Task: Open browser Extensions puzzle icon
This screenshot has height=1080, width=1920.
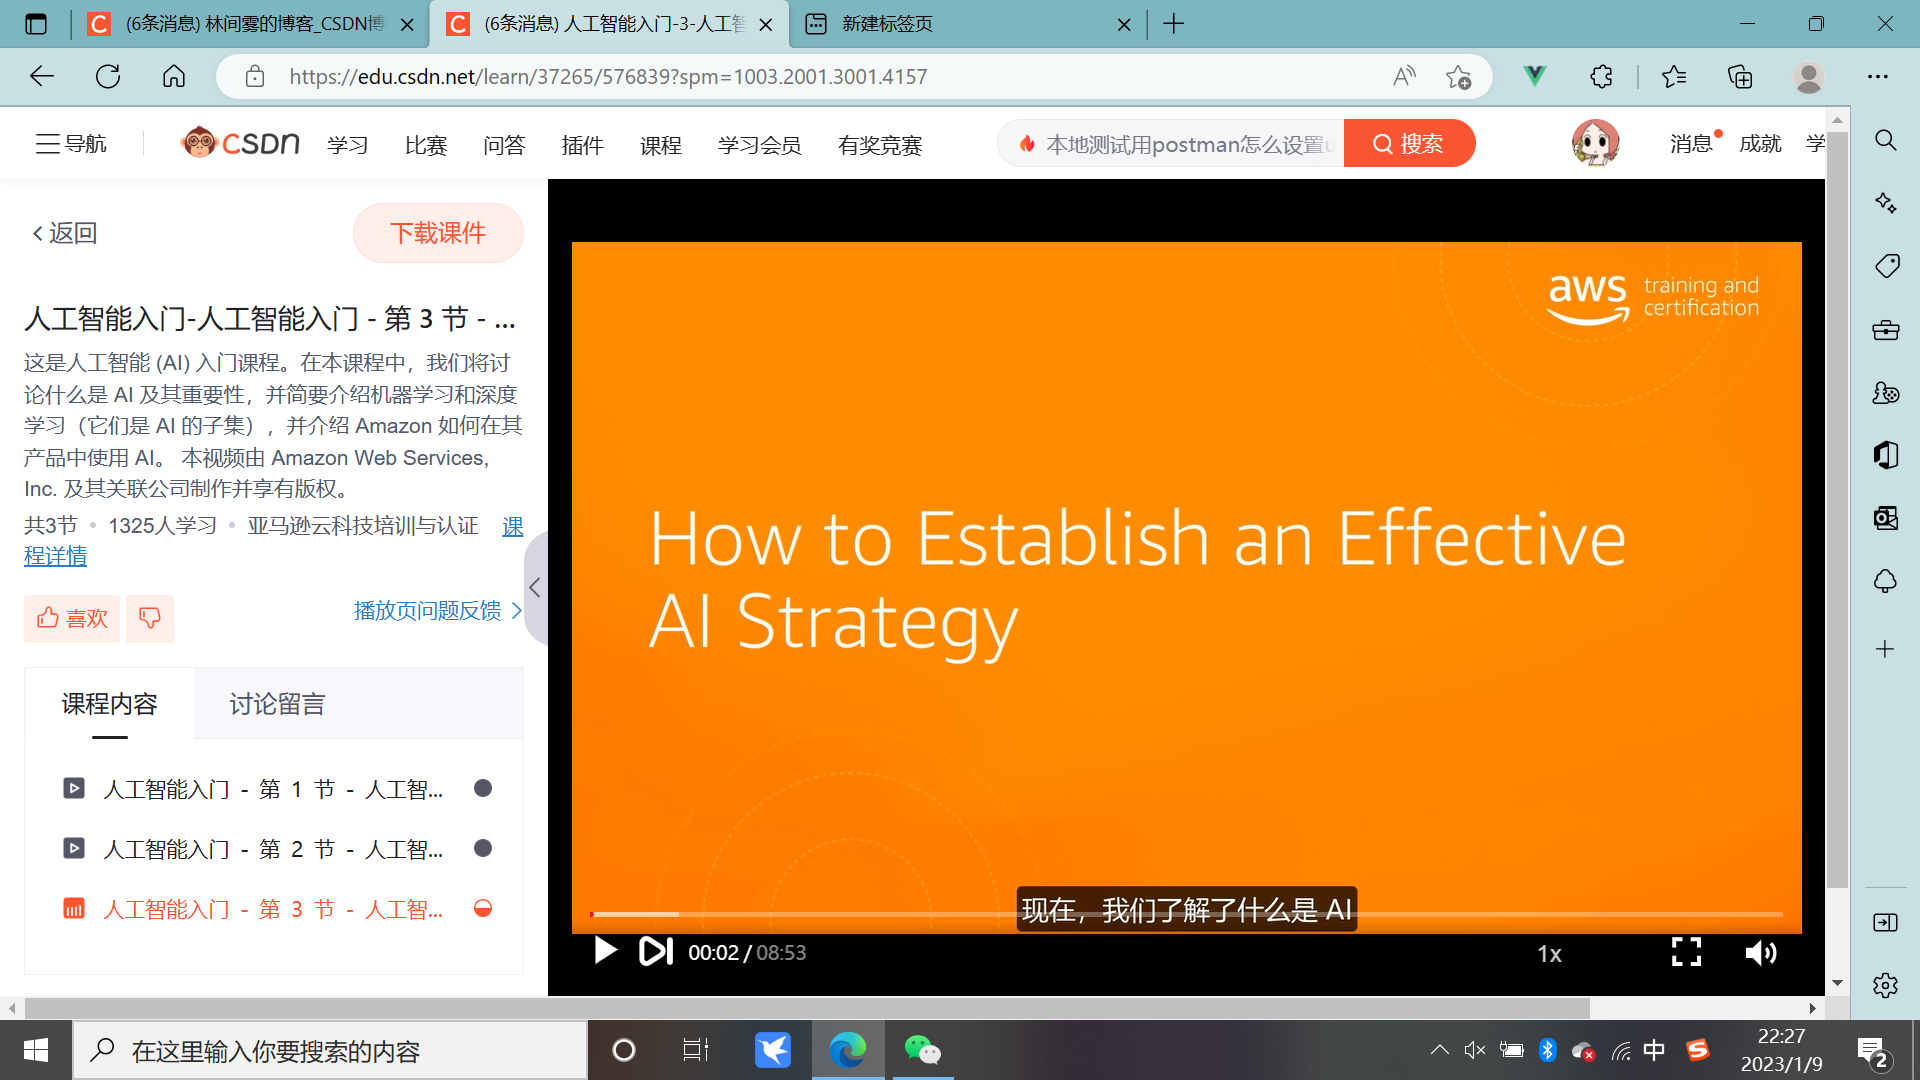Action: (1601, 77)
